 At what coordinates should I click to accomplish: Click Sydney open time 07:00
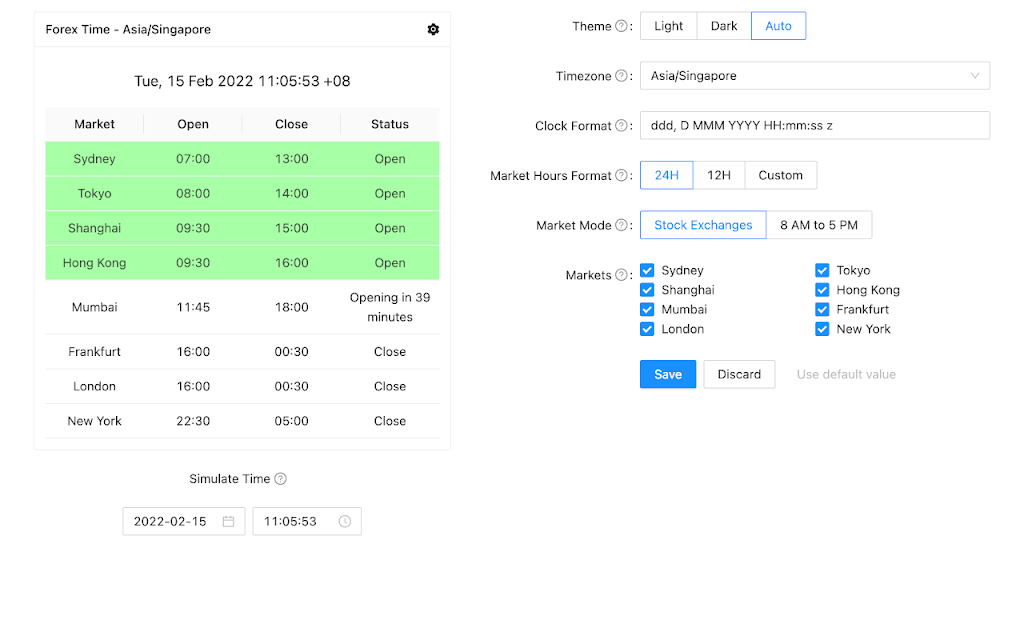tap(193, 159)
